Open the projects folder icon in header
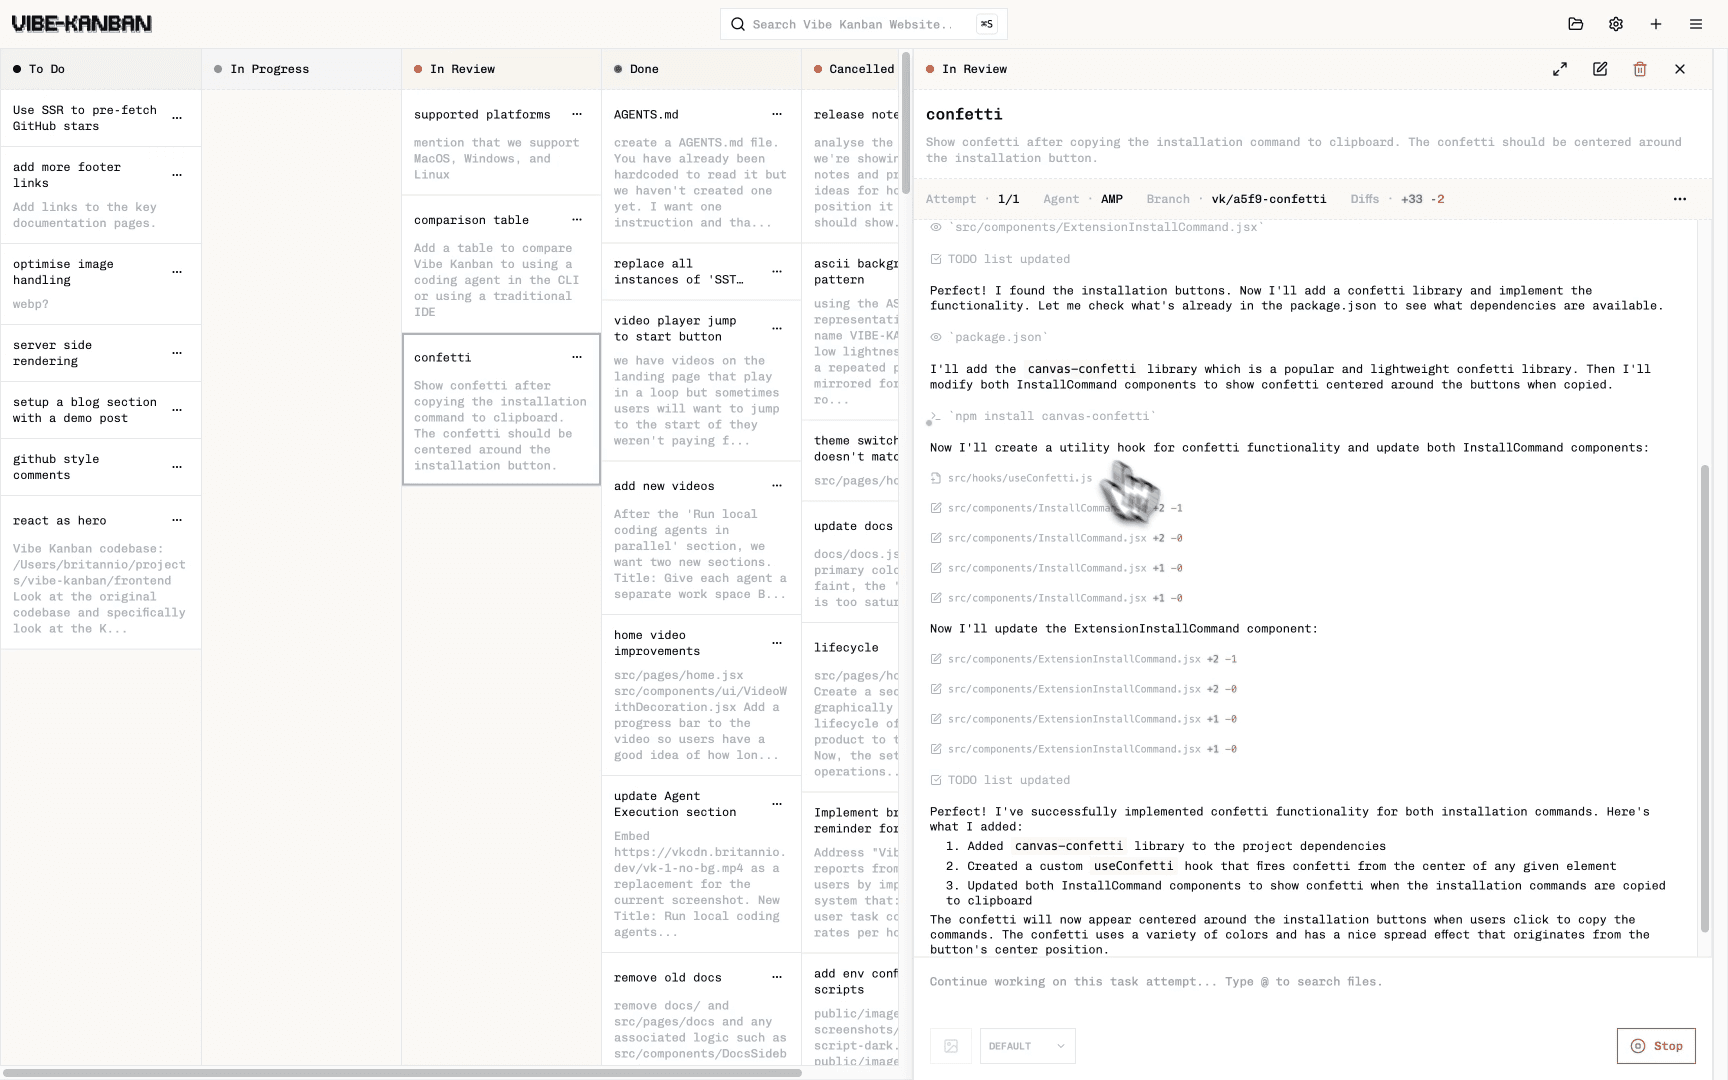The width and height of the screenshot is (1728, 1080). 1576,23
